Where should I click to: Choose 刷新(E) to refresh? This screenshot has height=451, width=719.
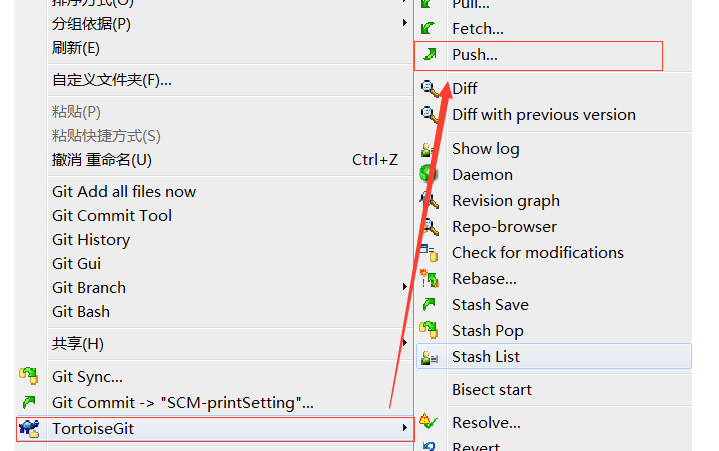pos(76,47)
